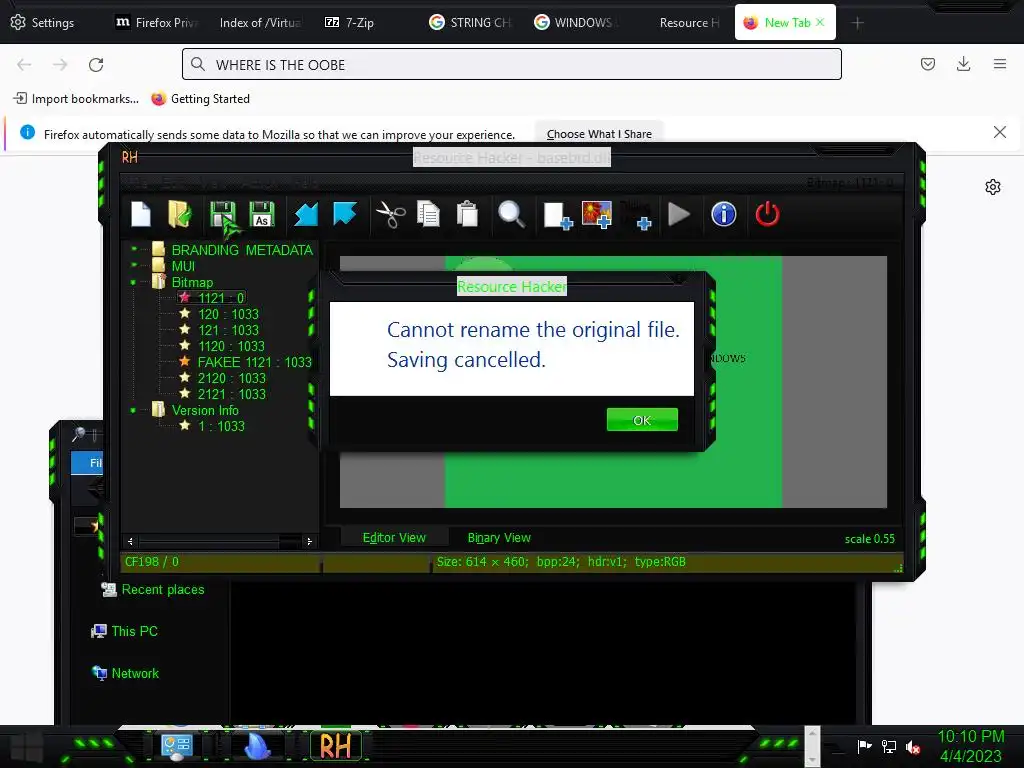
Task: Select bitmap resource 120 : 1033
Action: [228, 314]
